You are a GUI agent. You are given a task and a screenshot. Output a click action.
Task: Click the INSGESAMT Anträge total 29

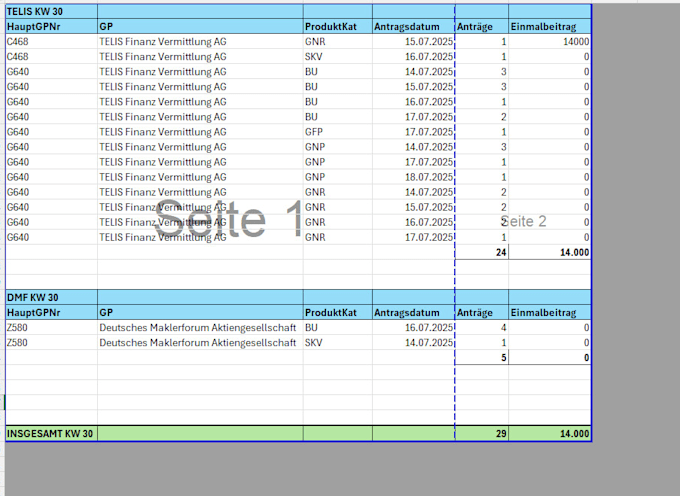[x=481, y=434]
